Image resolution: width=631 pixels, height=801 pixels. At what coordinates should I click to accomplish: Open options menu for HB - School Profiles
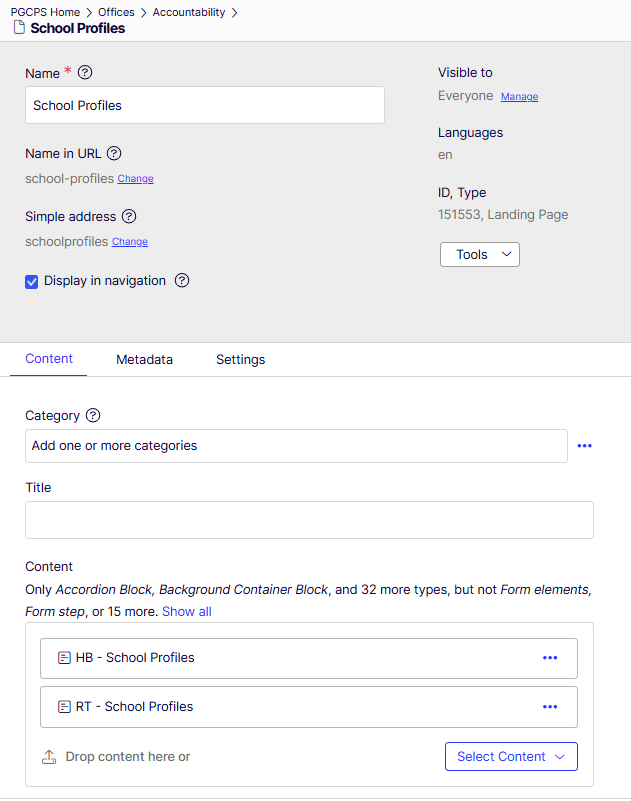point(550,658)
